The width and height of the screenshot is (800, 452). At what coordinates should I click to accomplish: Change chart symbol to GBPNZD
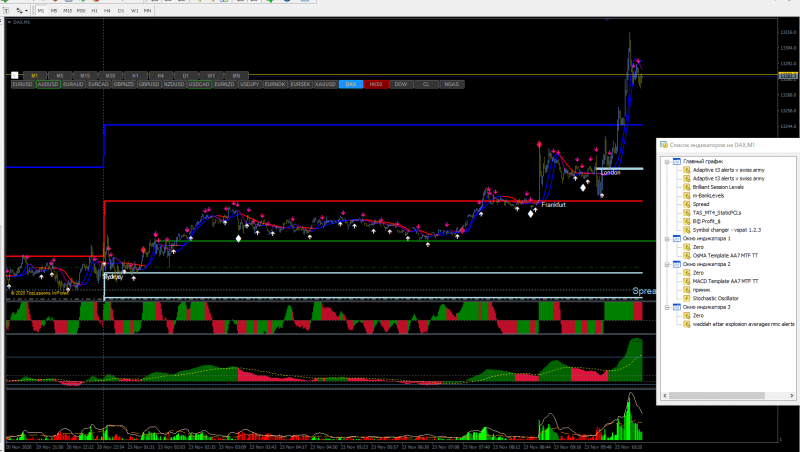pyautogui.click(x=123, y=84)
